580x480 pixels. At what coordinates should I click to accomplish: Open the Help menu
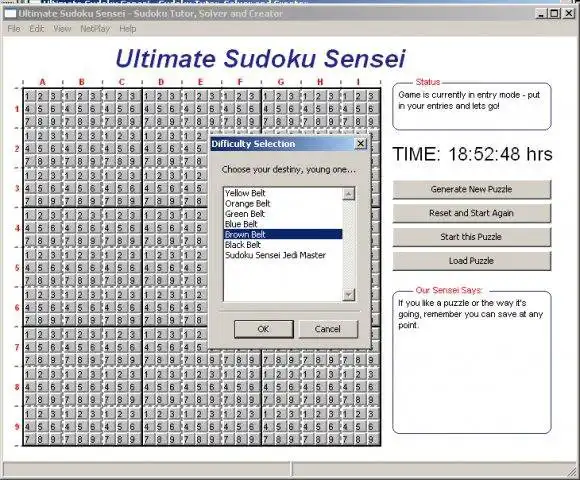click(x=128, y=28)
